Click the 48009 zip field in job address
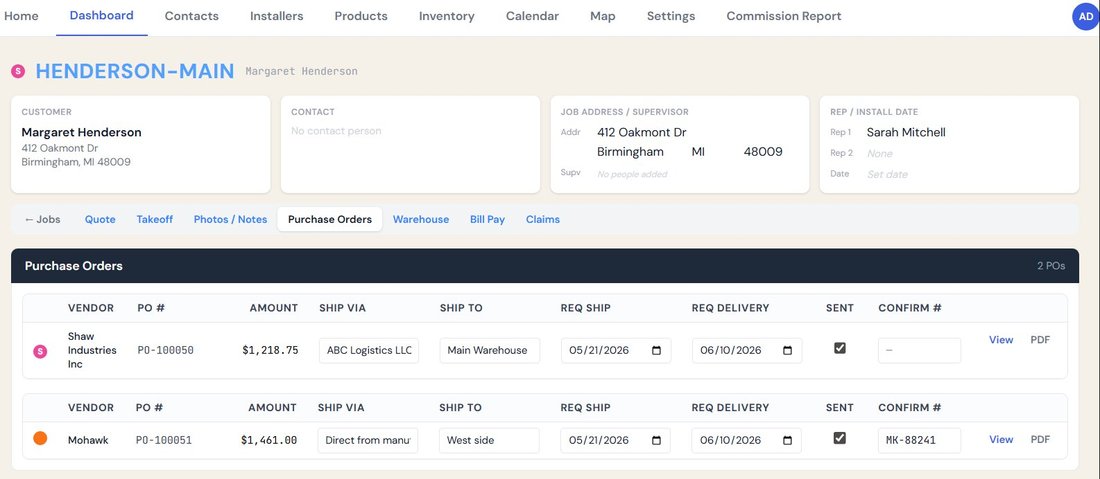Screen dimensions: 1100x479 click(763, 151)
